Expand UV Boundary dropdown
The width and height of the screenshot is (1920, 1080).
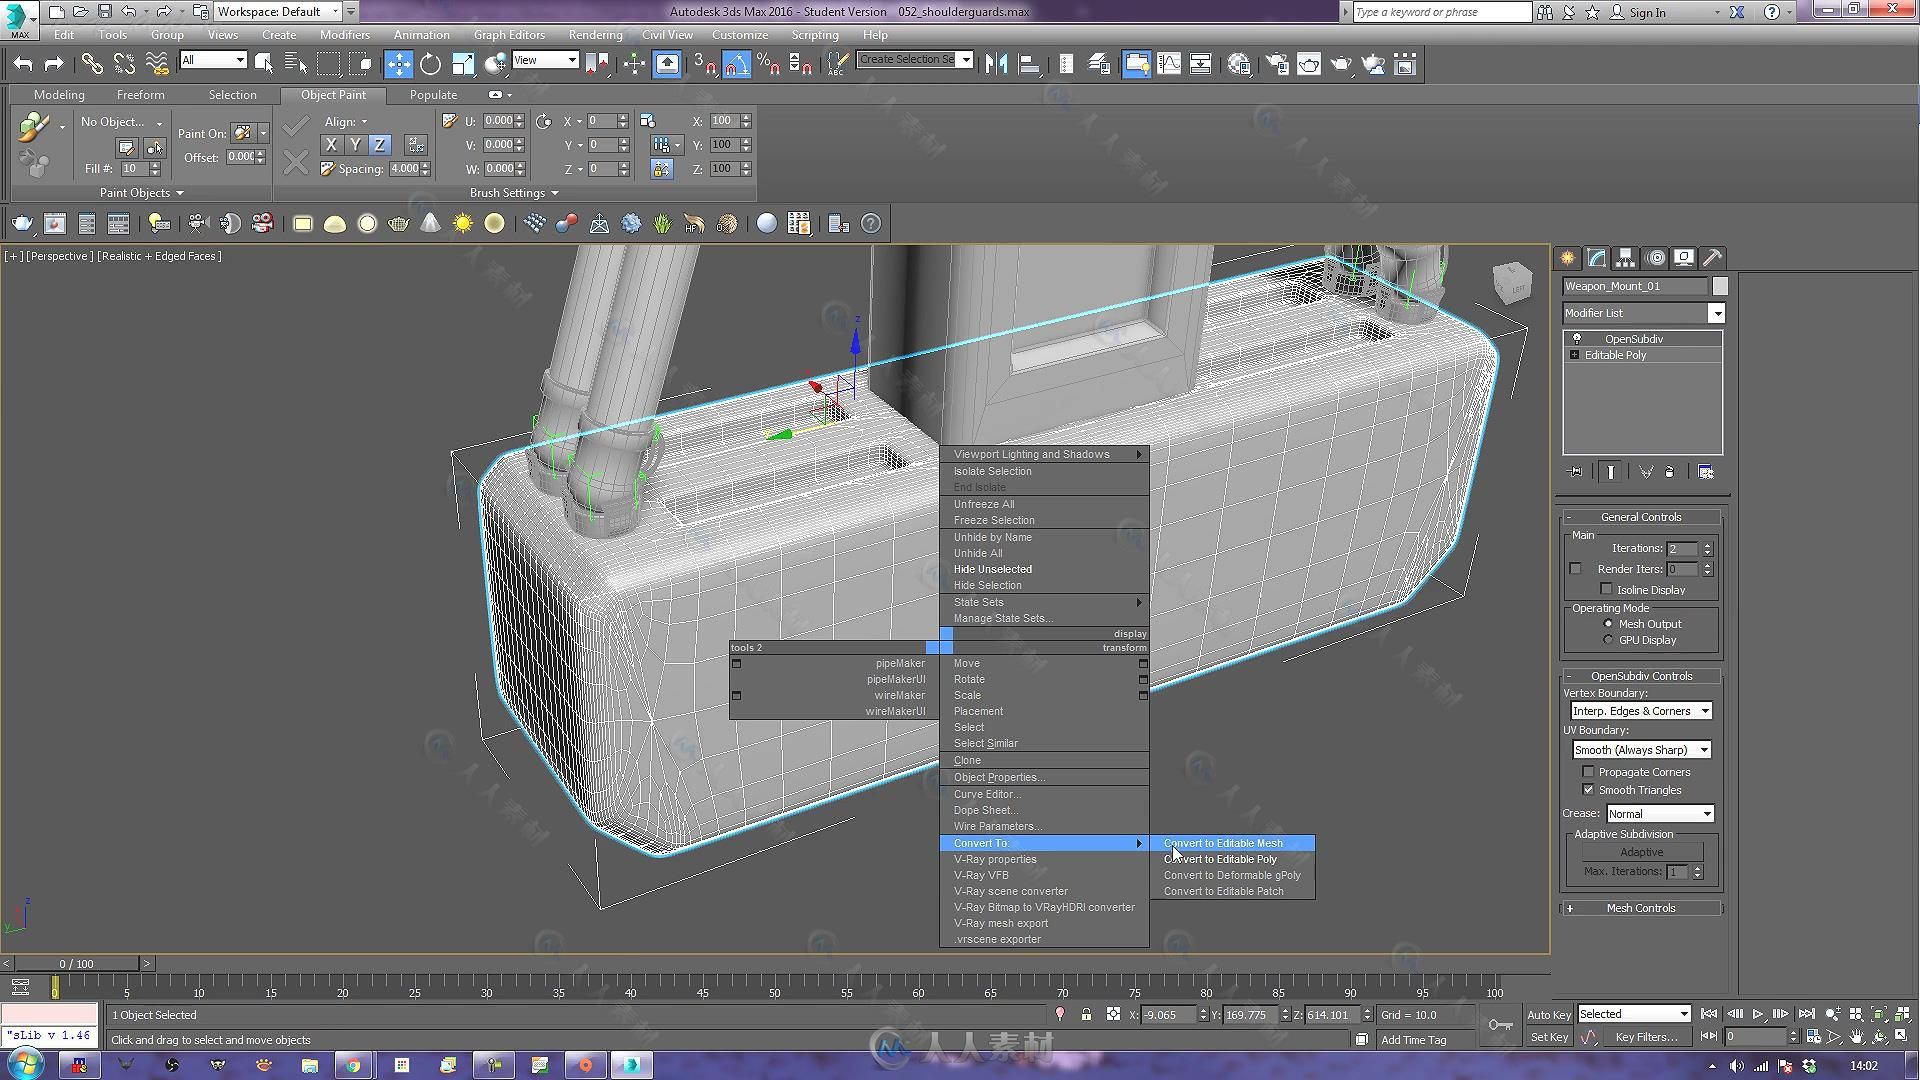pyautogui.click(x=1702, y=749)
